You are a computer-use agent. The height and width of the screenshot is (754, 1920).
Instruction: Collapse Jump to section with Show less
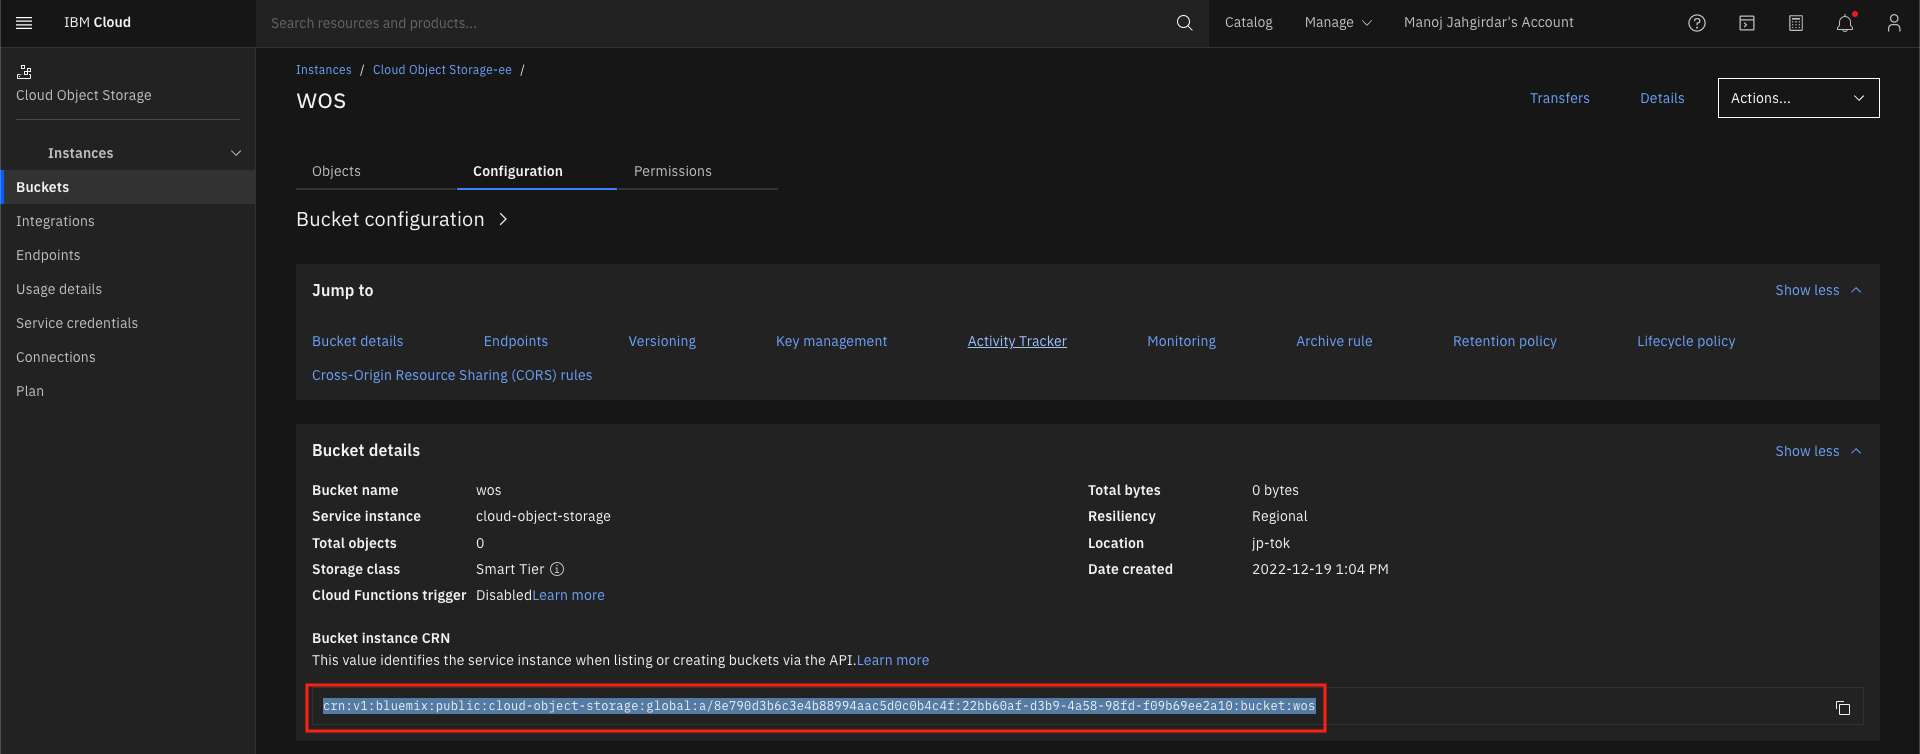coord(1818,290)
